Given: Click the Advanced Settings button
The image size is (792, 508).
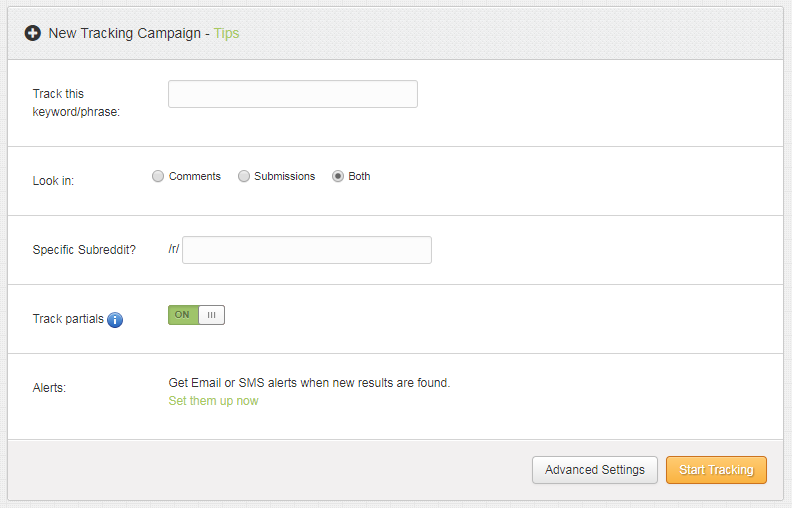Looking at the screenshot, I should (x=595, y=470).
